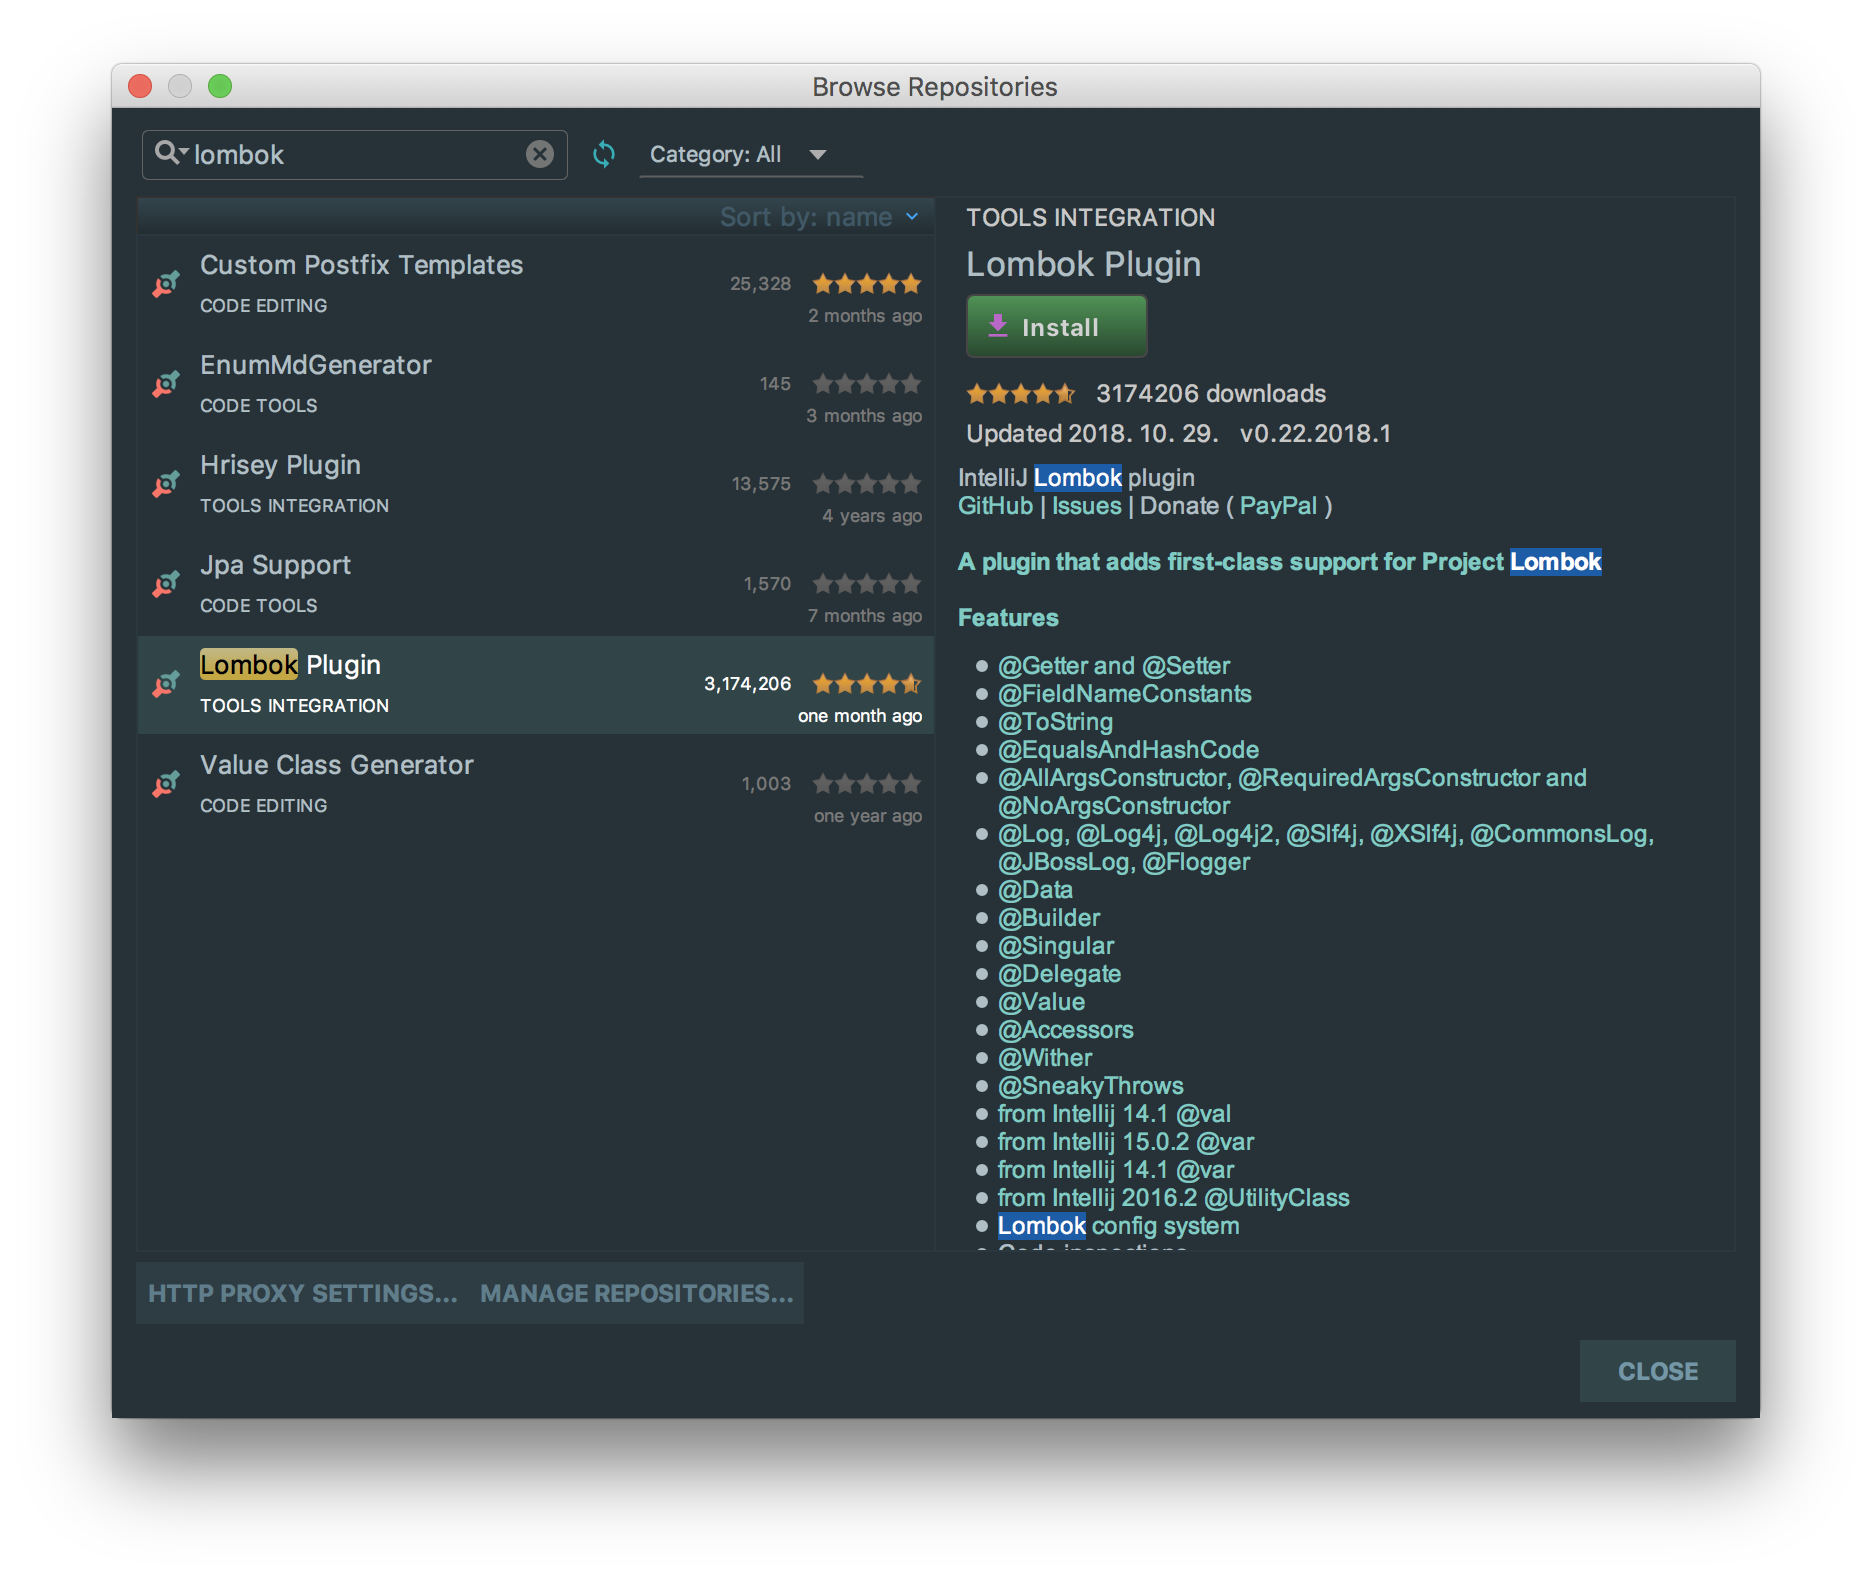Click '4 years ago' in Hrisey row
Image resolution: width=1872 pixels, height=1578 pixels.
coord(872,516)
